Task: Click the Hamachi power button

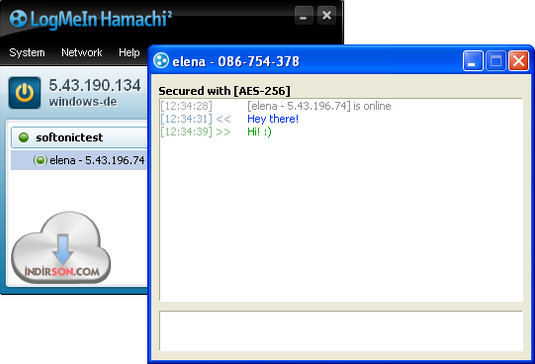Action: pos(25,93)
